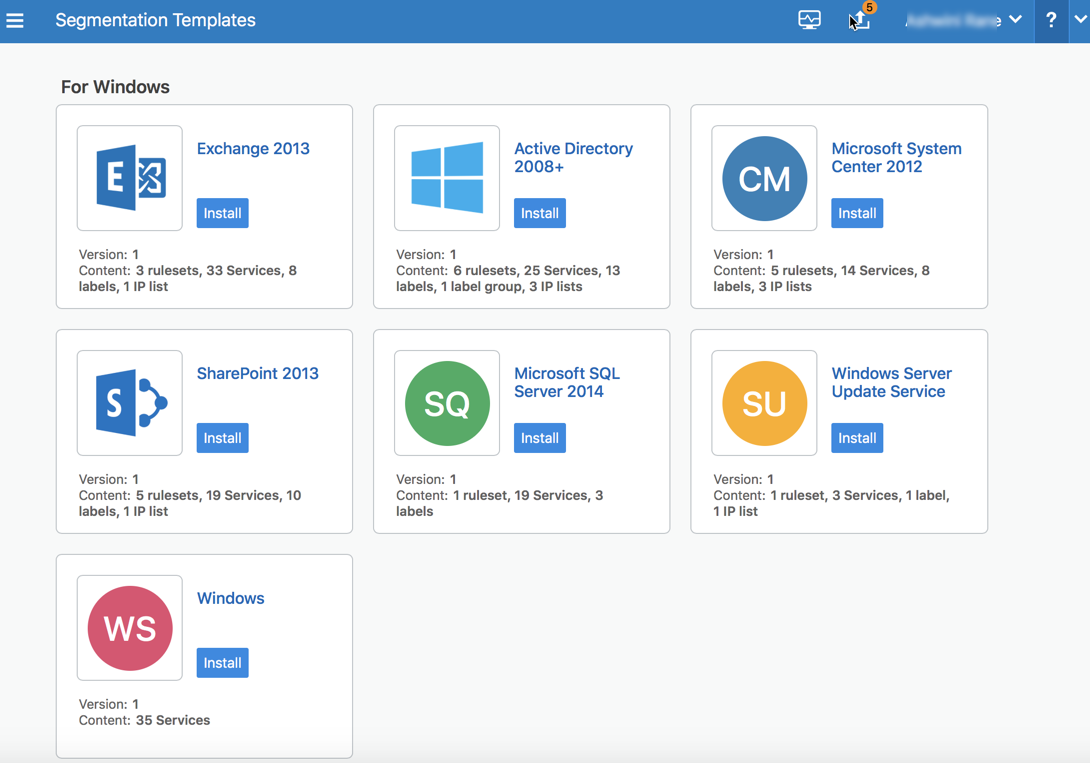Click the Active Directory Windows logo icon
This screenshot has height=763, width=1090.
[447, 178]
